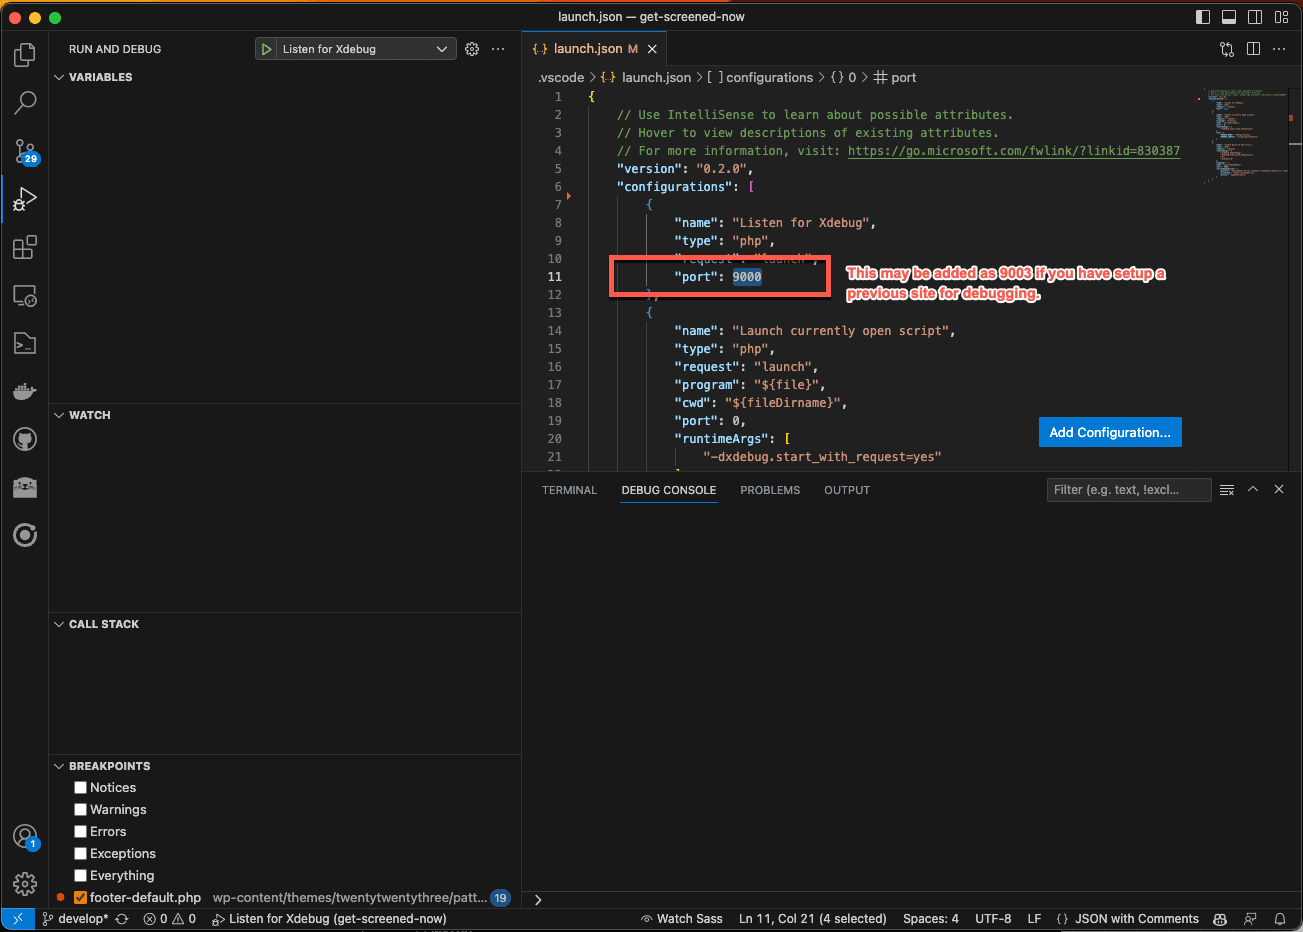The image size is (1303, 932).
Task: Click the Debug Console filter field
Action: pos(1128,489)
